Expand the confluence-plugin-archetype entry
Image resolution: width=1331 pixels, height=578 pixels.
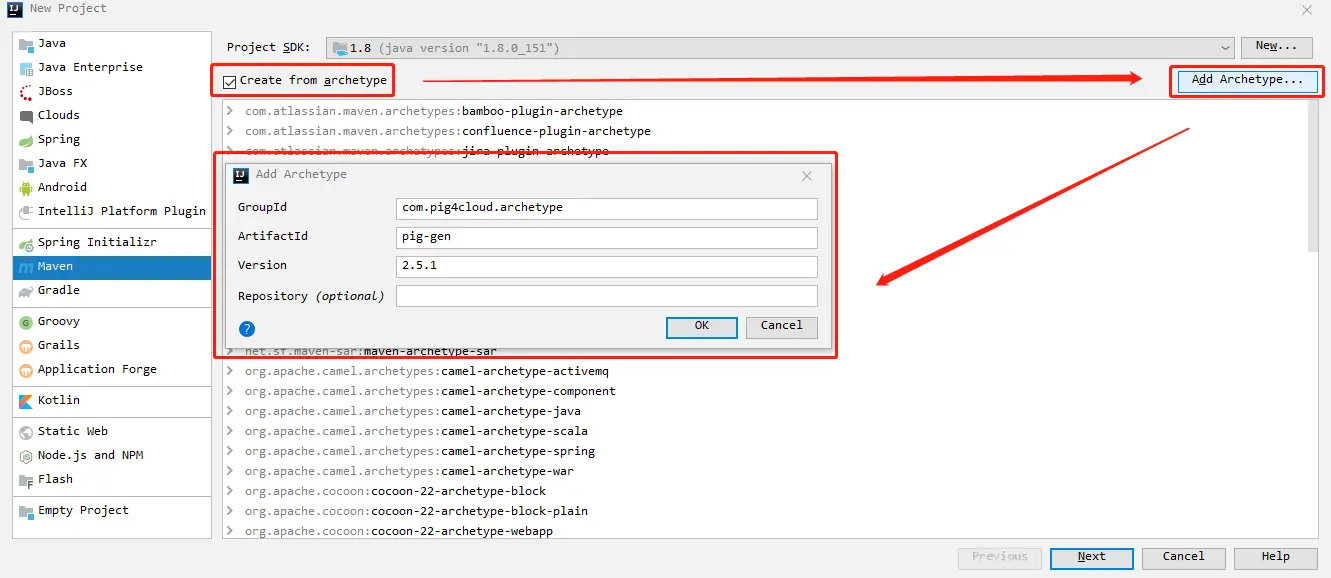pyautogui.click(x=231, y=131)
